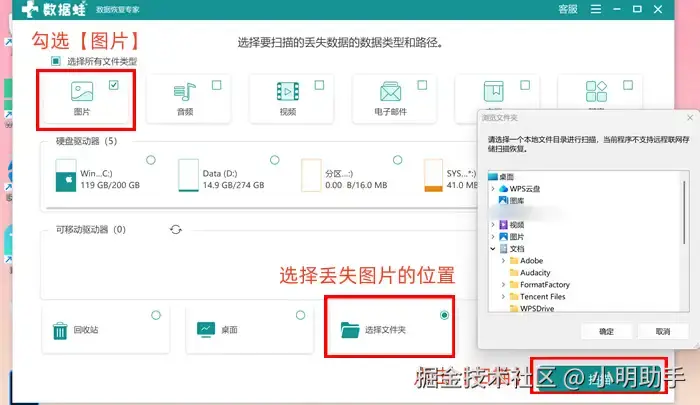This screenshot has width=700, height=405.
Task: Select the 选择文件夹 radio button
Action: tap(444, 315)
